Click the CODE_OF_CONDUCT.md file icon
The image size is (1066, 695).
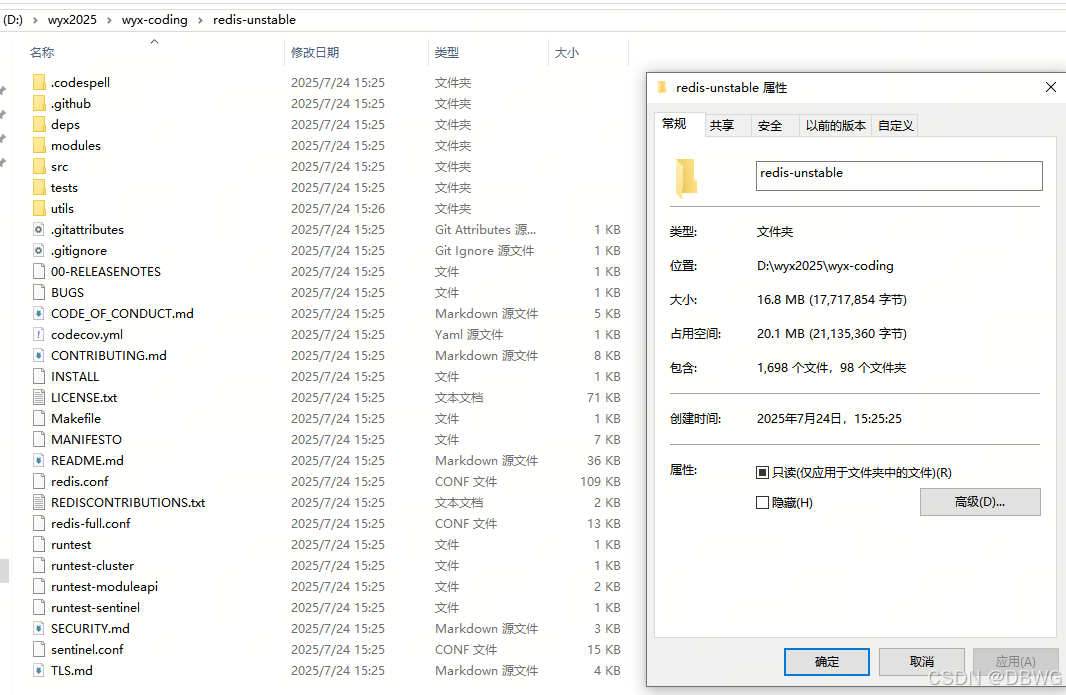39,313
